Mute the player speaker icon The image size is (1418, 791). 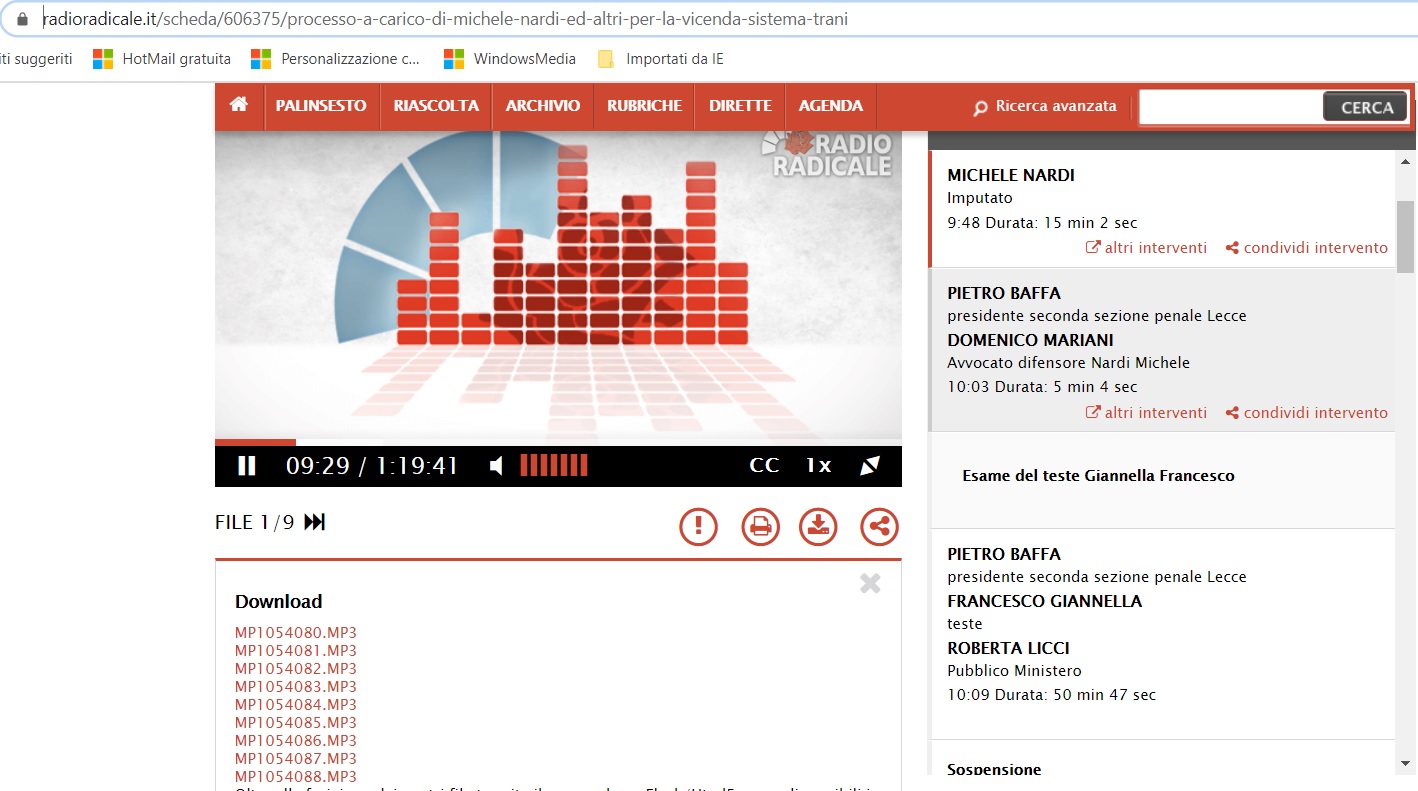click(x=496, y=465)
